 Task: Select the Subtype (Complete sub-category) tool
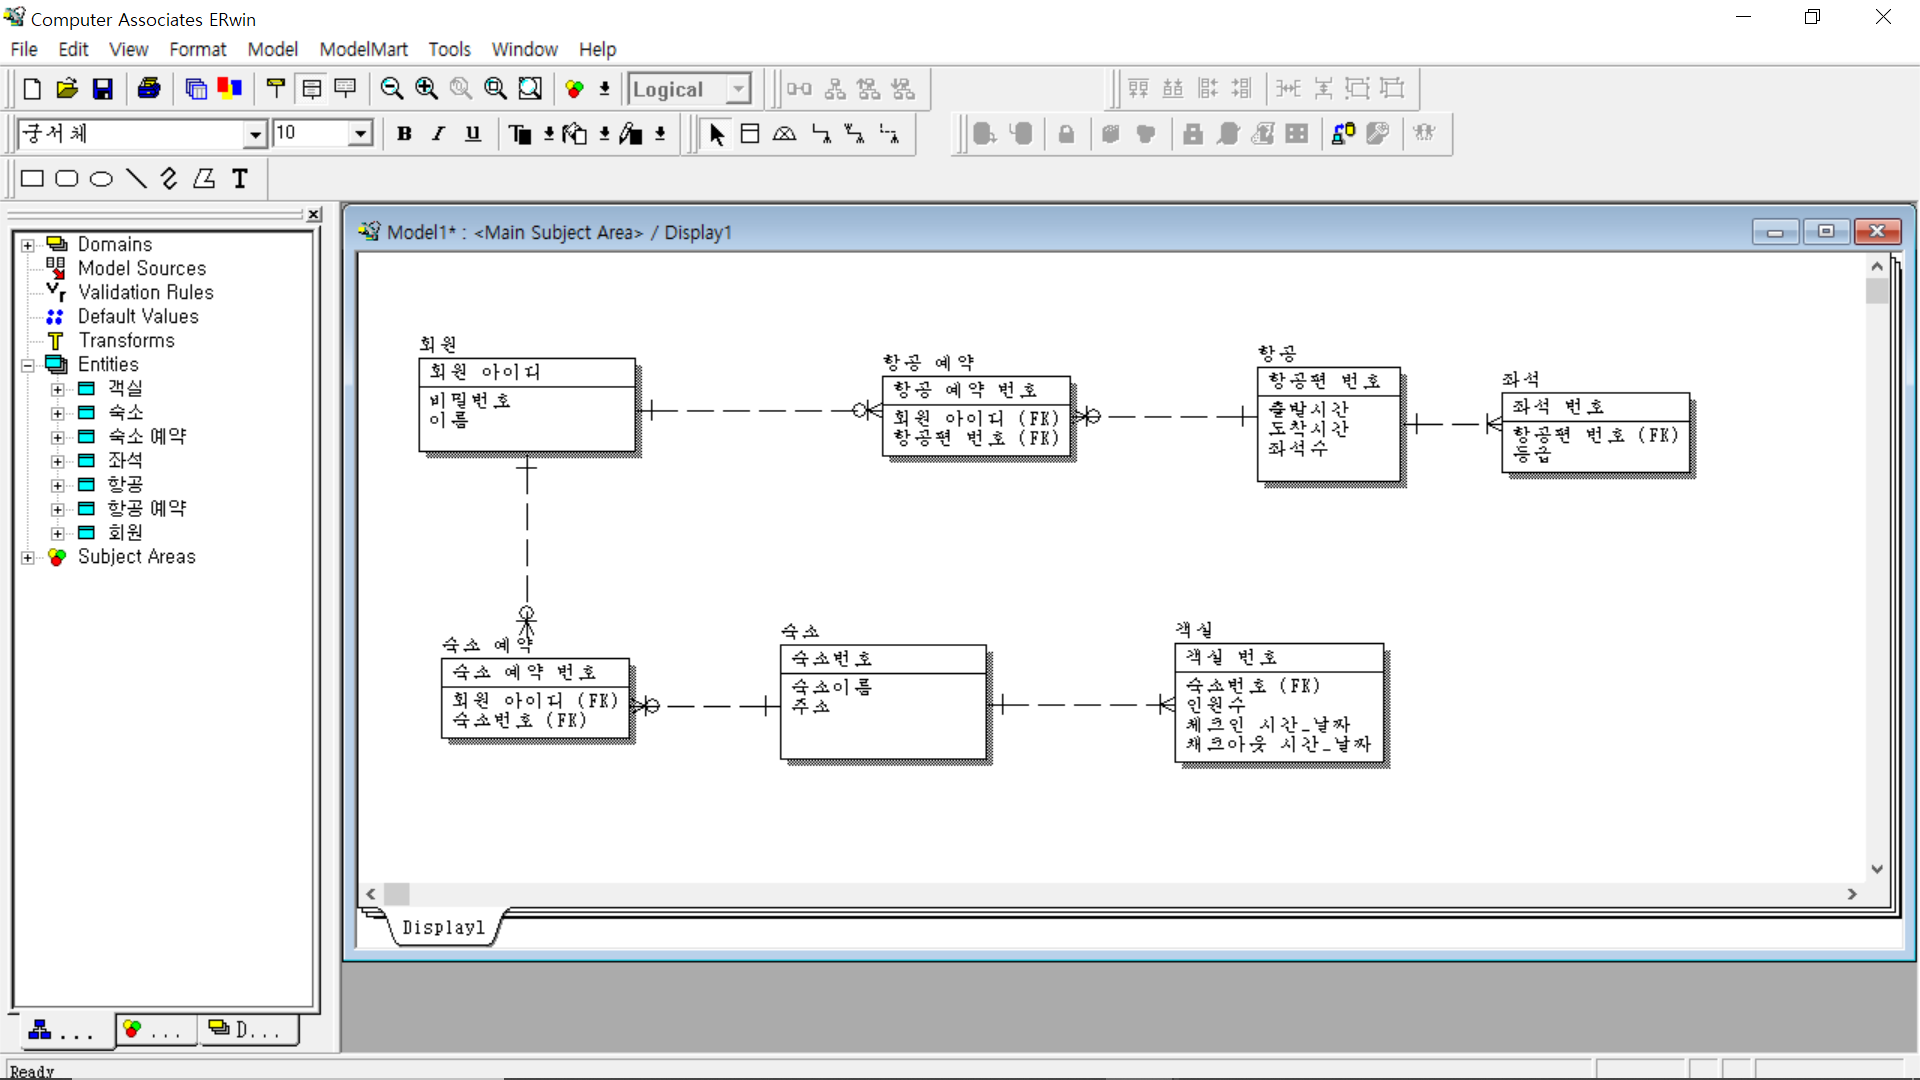click(x=785, y=134)
